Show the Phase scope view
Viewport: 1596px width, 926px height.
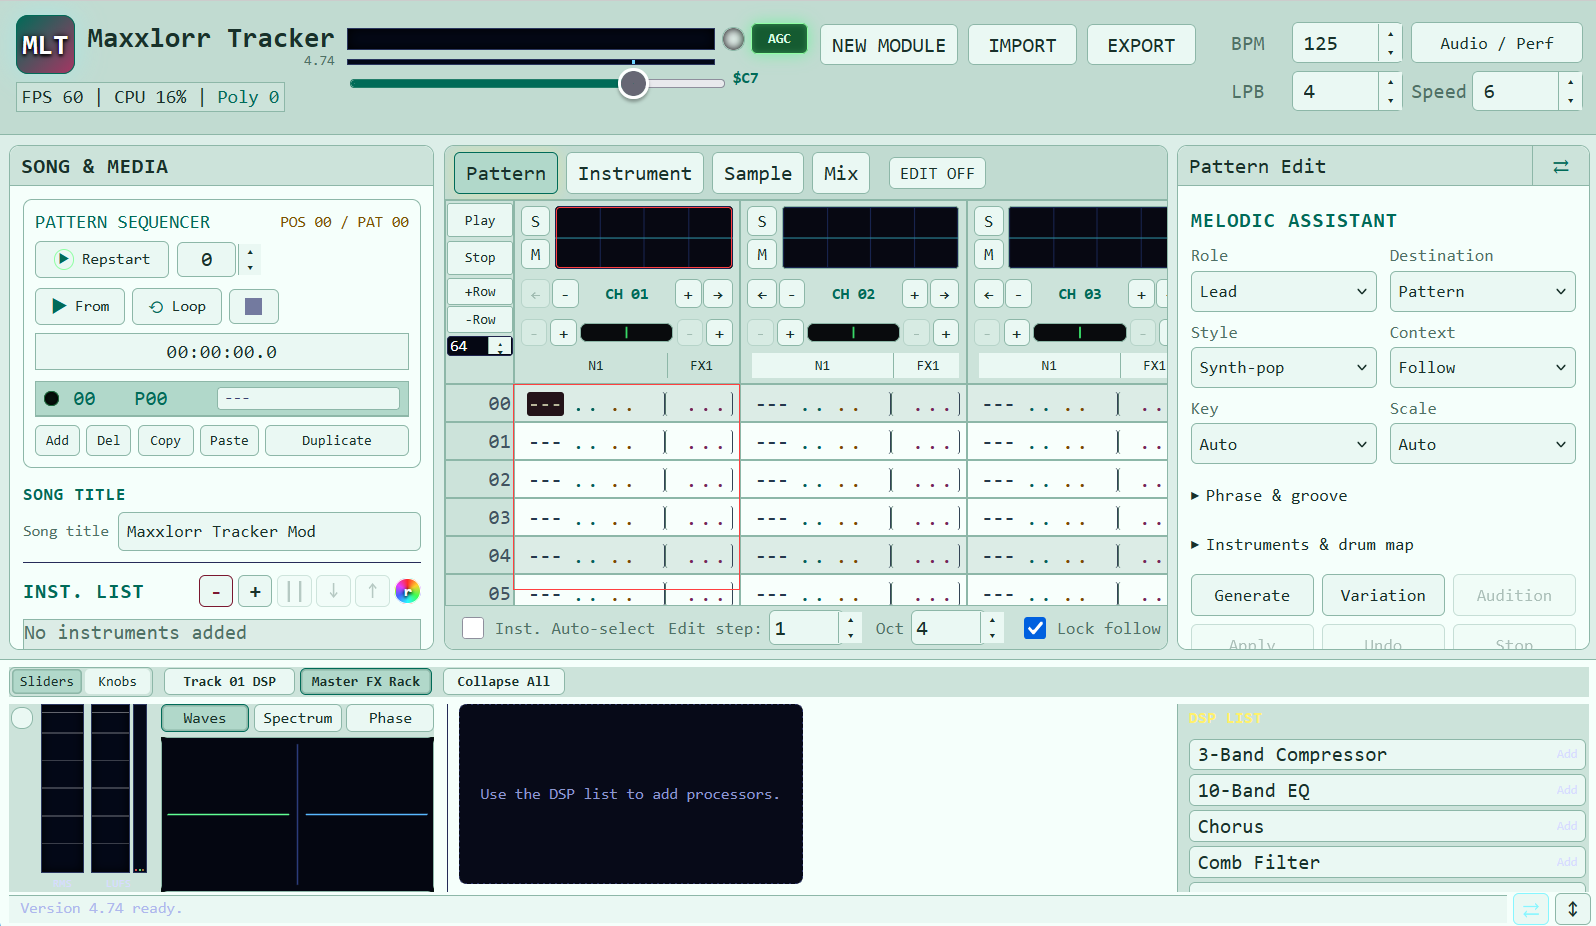tap(390, 718)
